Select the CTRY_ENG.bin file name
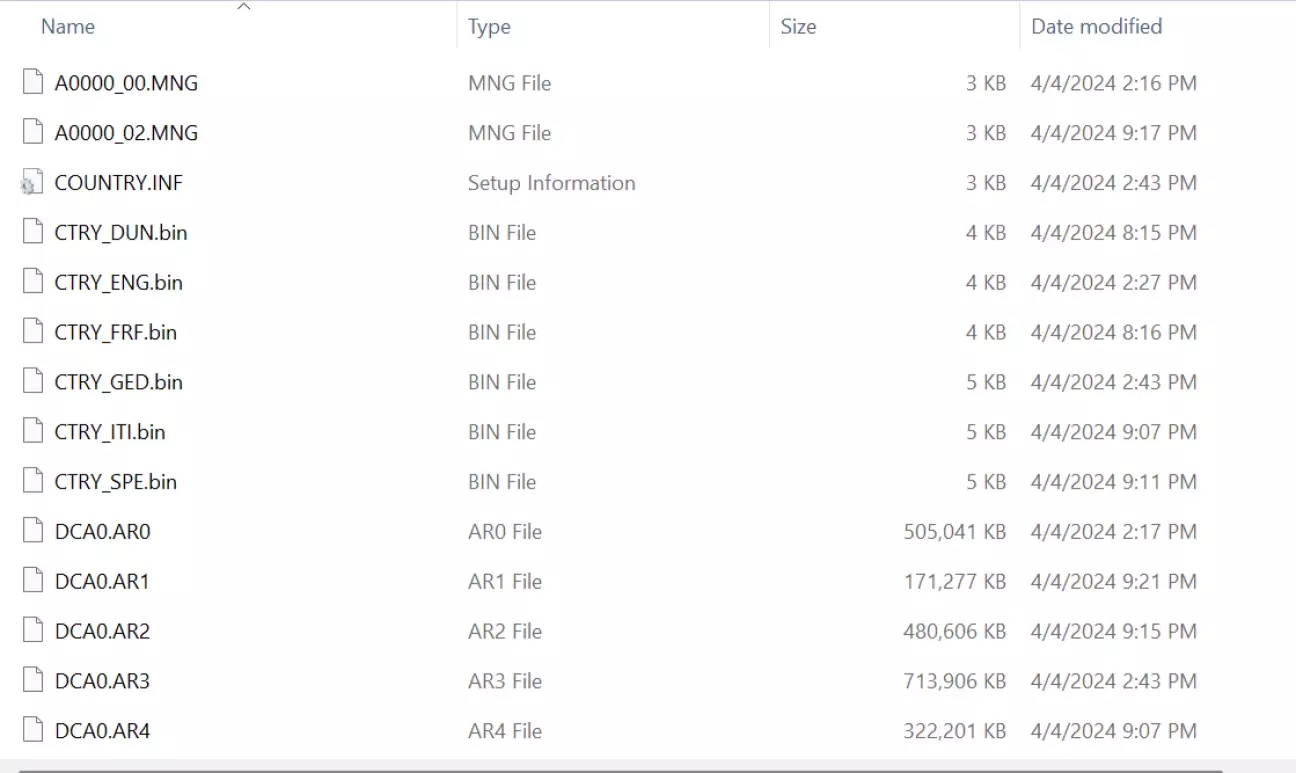 pos(118,283)
